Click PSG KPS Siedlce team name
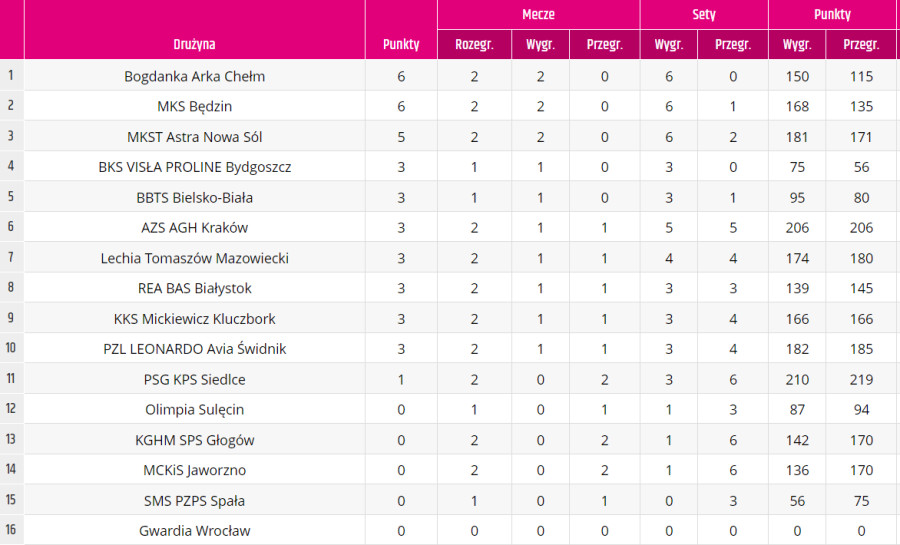The height and width of the screenshot is (545, 900). tap(195, 379)
